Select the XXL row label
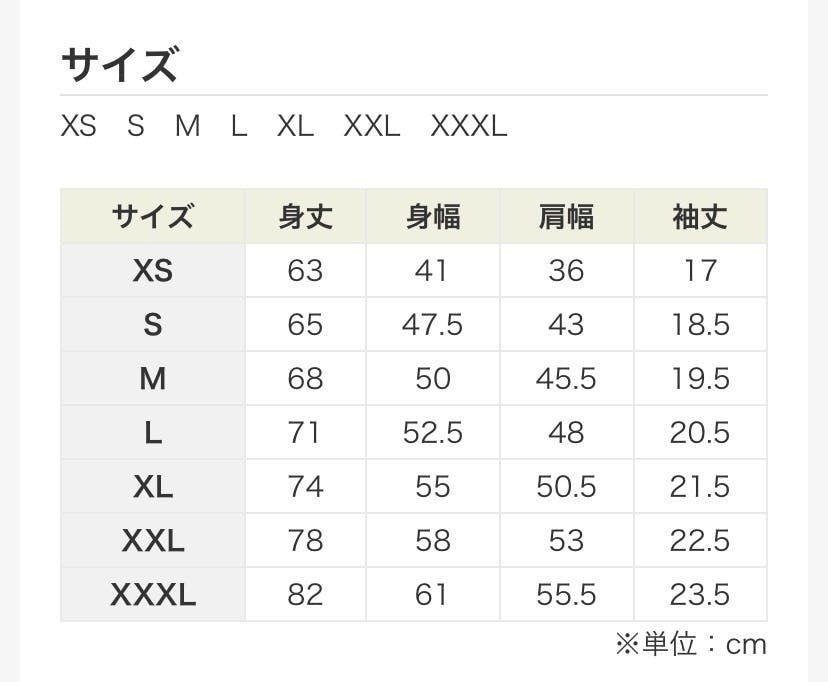The height and width of the screenshot is (682, 828). coord(153,541)
